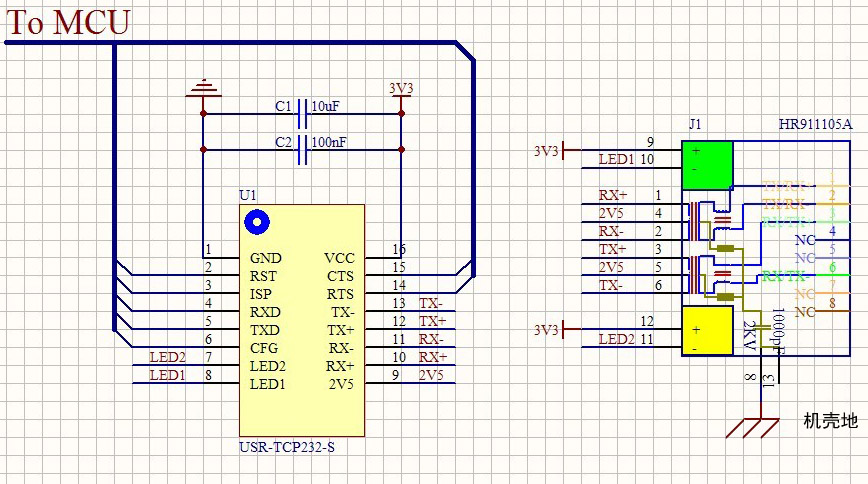Select the U1 designator label

click(x=248, y=194)
